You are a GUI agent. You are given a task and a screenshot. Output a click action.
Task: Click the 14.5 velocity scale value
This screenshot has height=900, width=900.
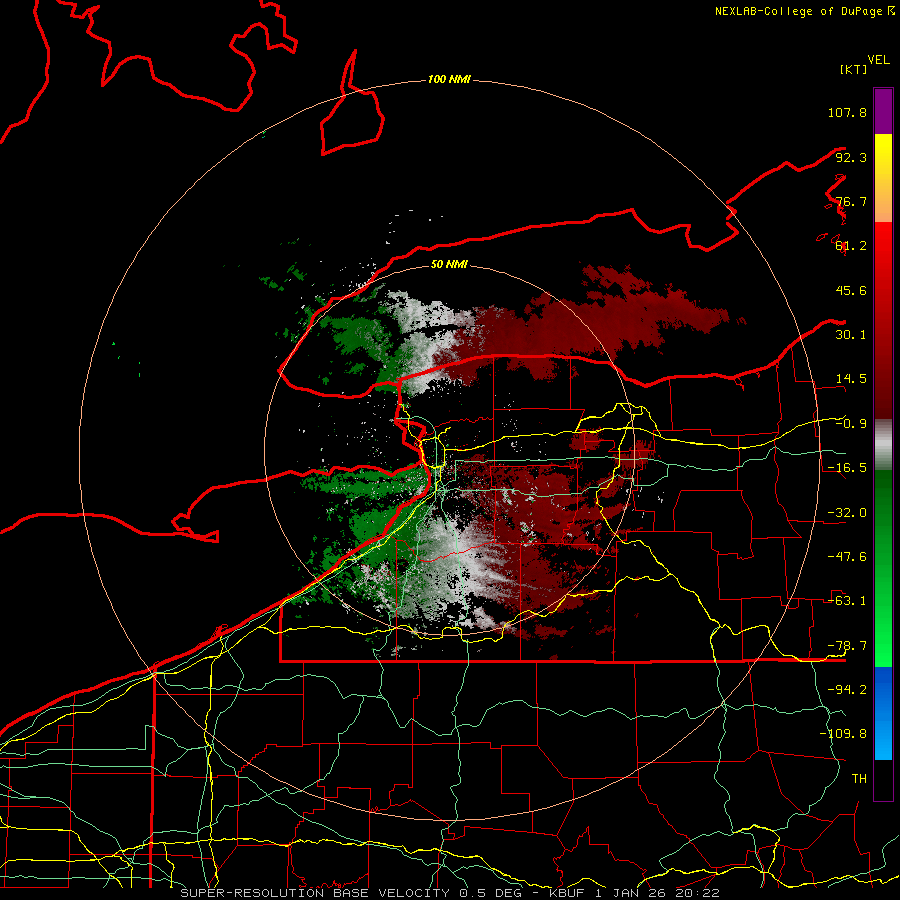851,379
